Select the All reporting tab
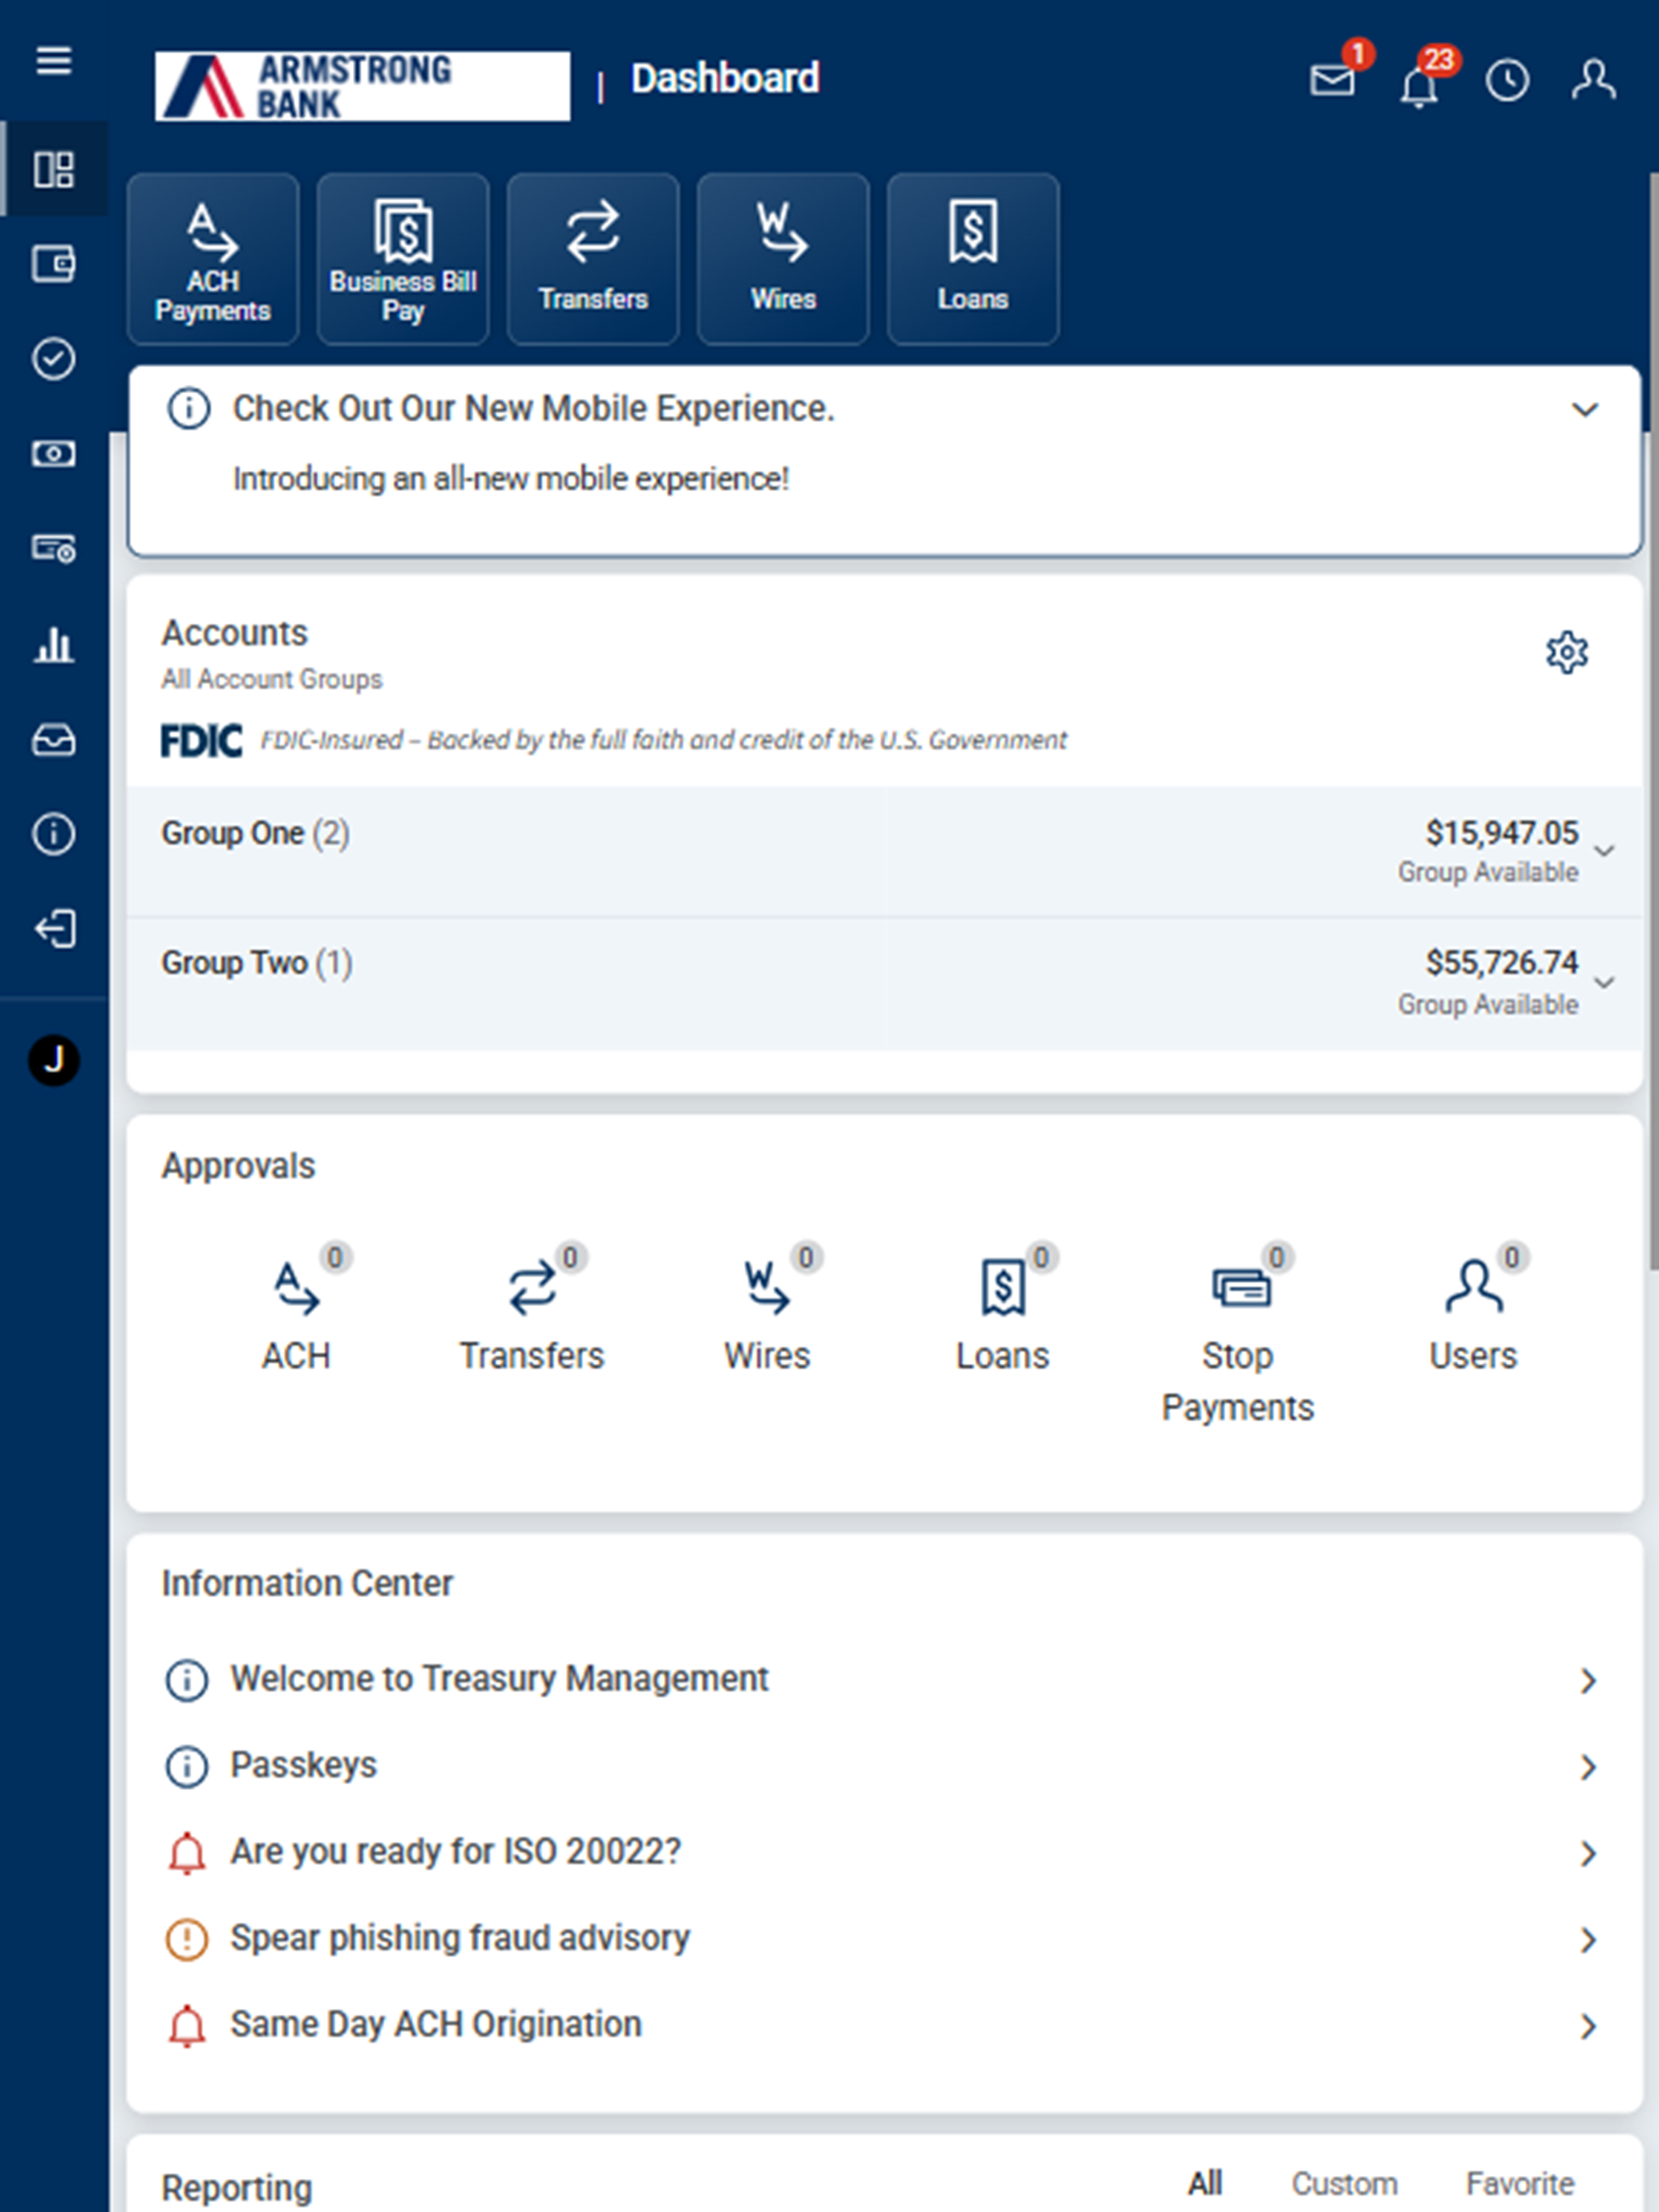 click(x=1205, y=2184)
